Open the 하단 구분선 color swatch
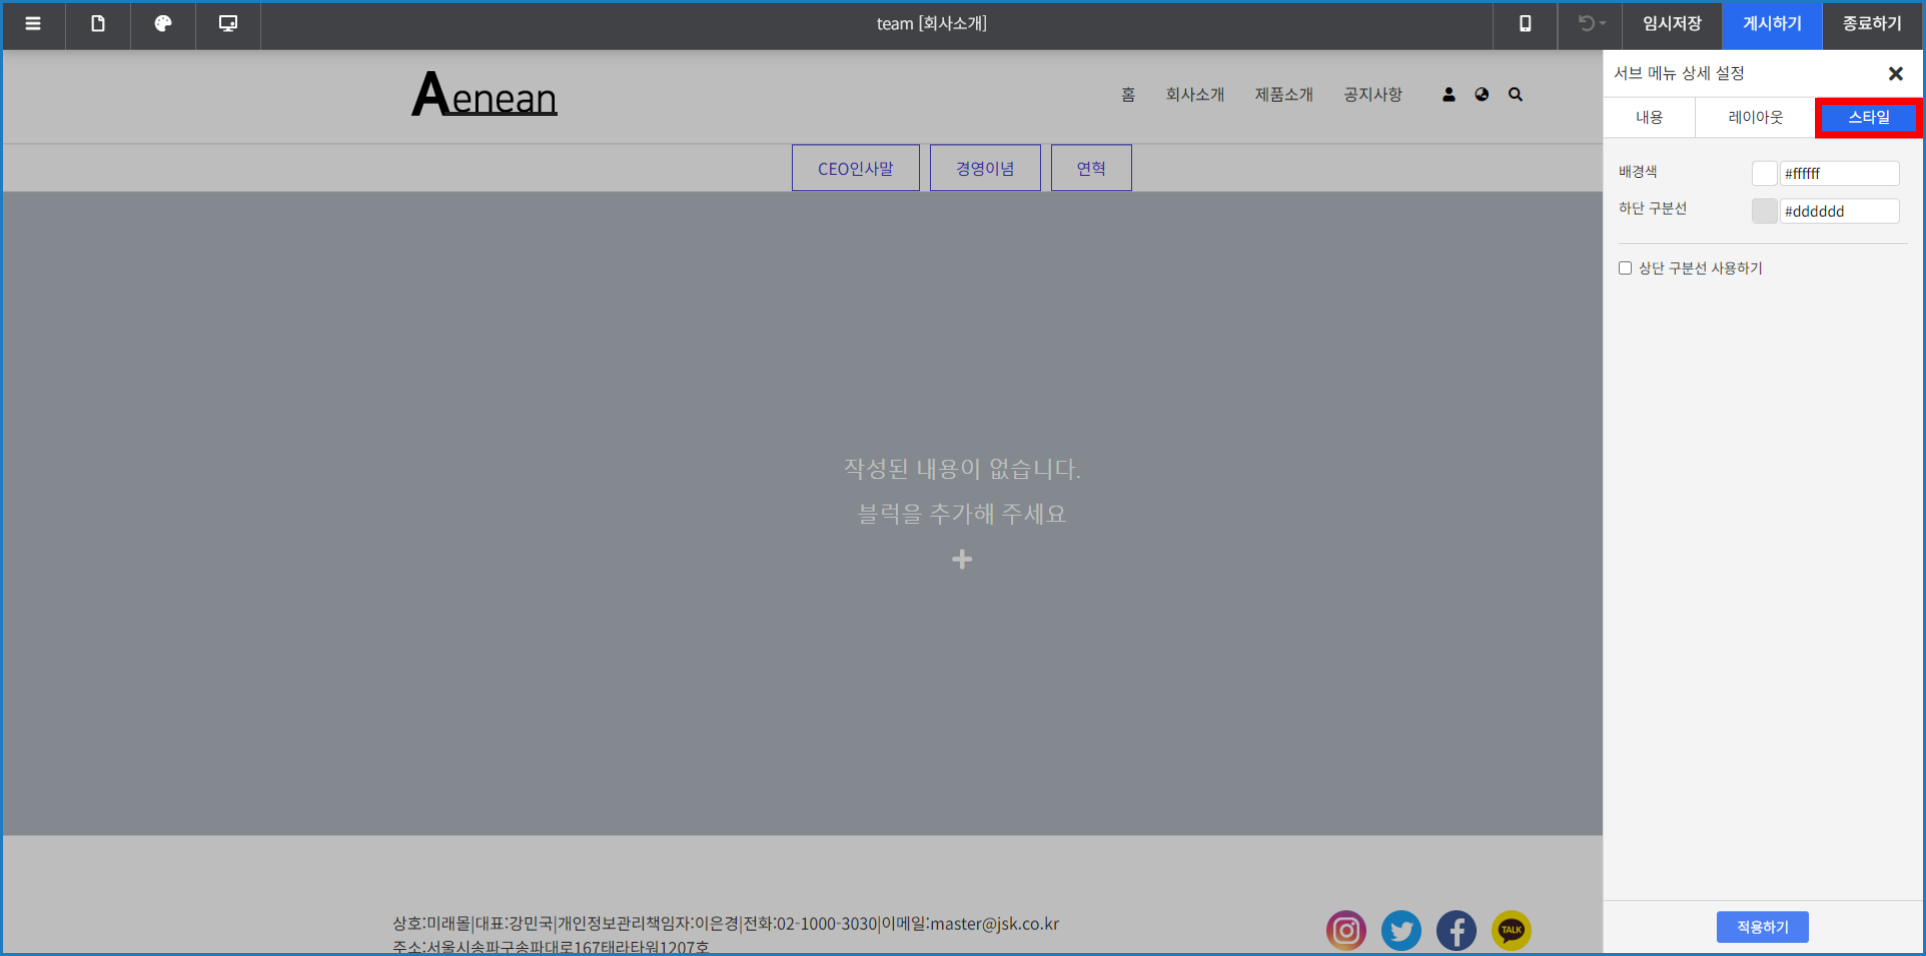 [1764, 211]
